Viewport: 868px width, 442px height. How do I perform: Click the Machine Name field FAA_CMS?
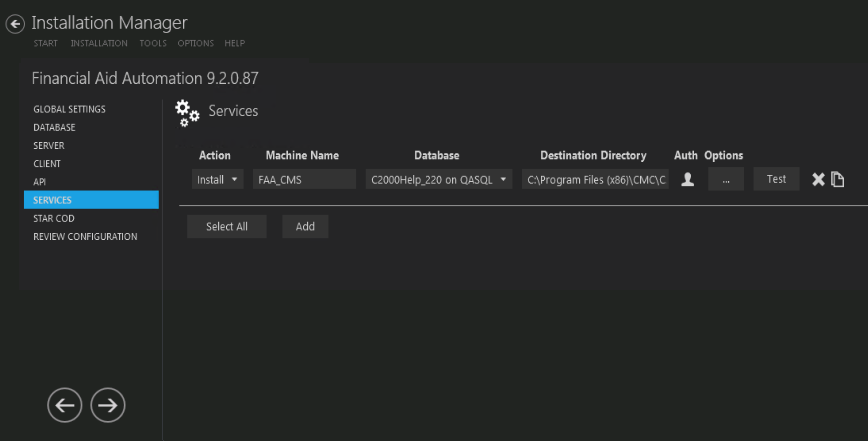304,179
